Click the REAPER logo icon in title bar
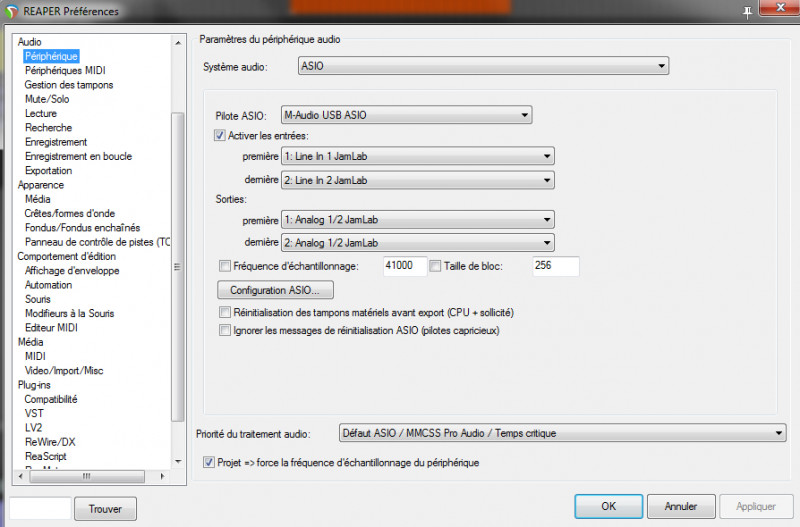Image resolution: width=800 pixels, height=527 pixels. (11, 11)
